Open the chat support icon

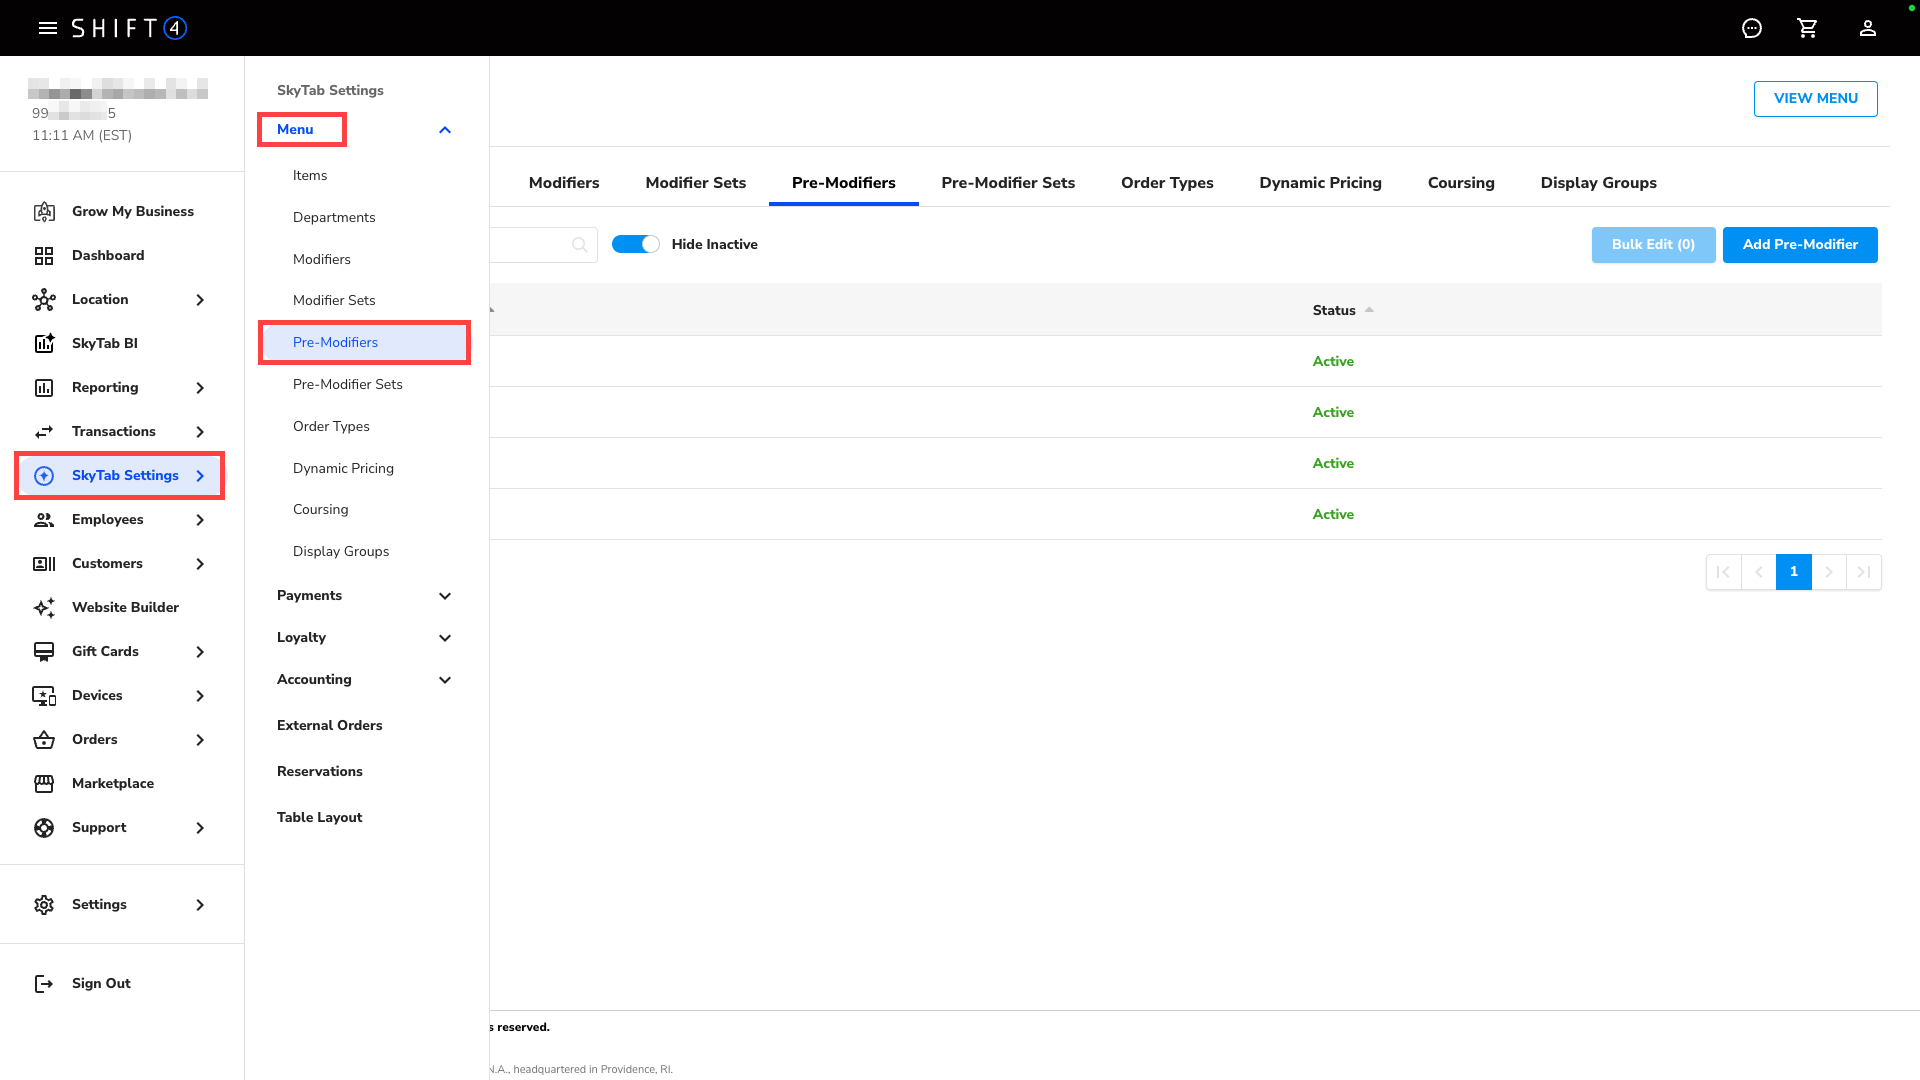point(1751,28)
